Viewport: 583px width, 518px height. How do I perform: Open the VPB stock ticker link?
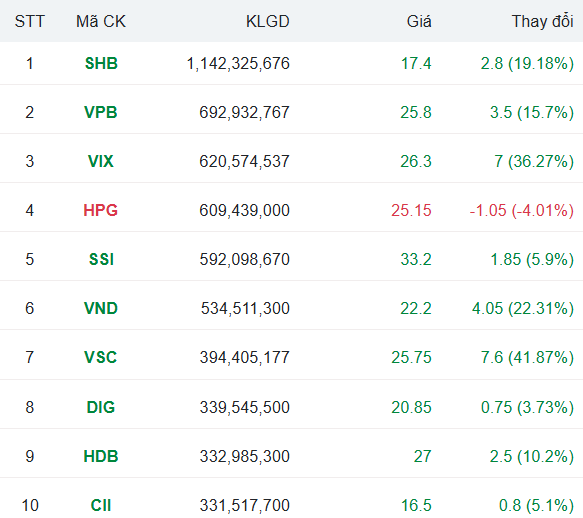coord(101,112)
